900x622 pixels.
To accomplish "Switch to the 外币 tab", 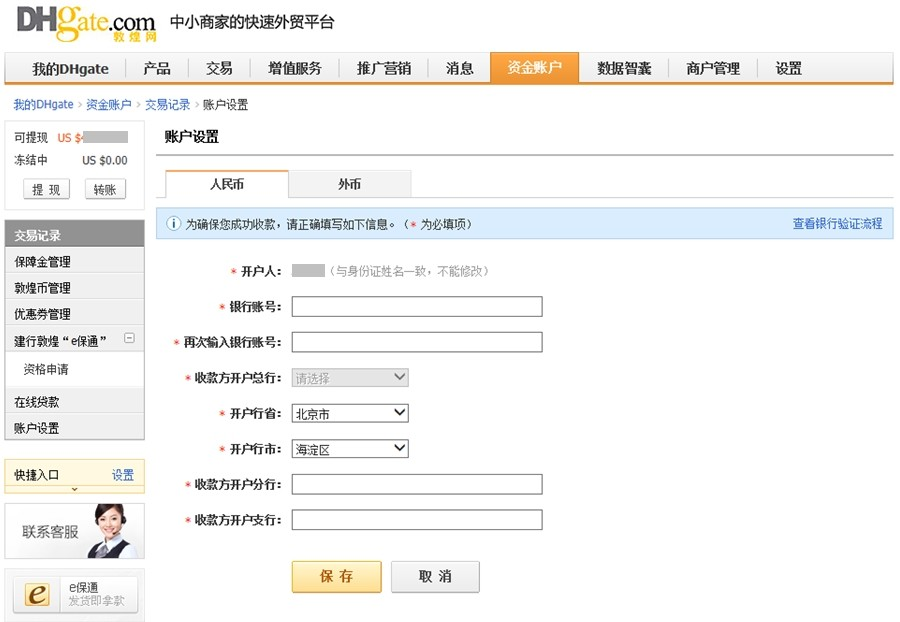I will [349, 184].
